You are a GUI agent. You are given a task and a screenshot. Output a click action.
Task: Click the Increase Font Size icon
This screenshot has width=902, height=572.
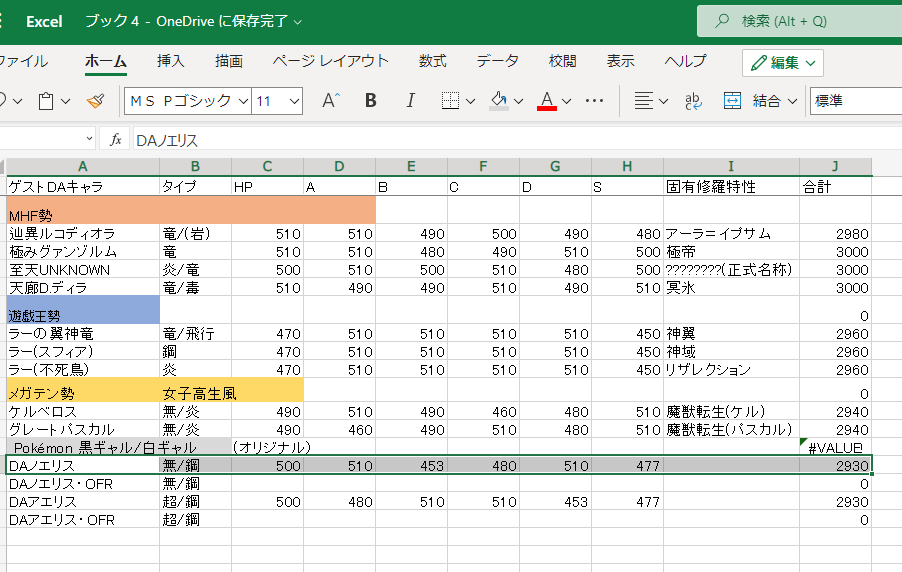330,101
